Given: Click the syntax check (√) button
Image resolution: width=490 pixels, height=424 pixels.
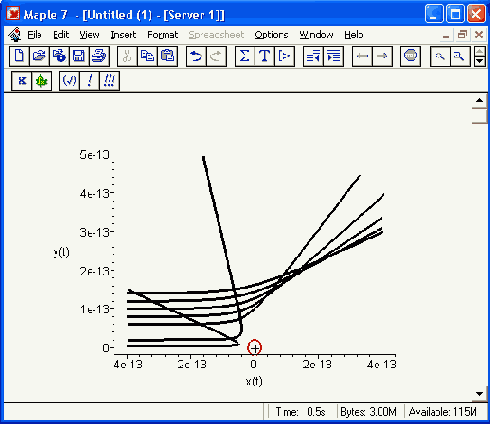Looking at the screenshot, I should [x=69, y=81].
